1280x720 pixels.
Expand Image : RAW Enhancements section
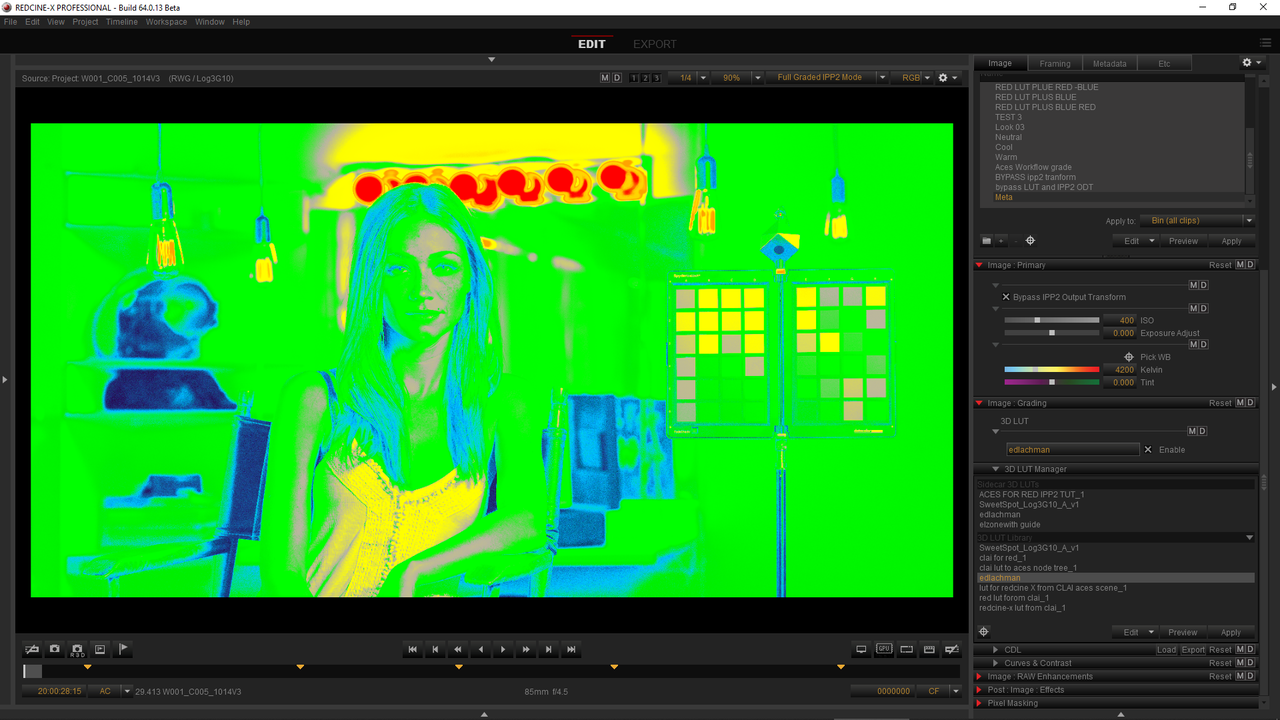980,676
